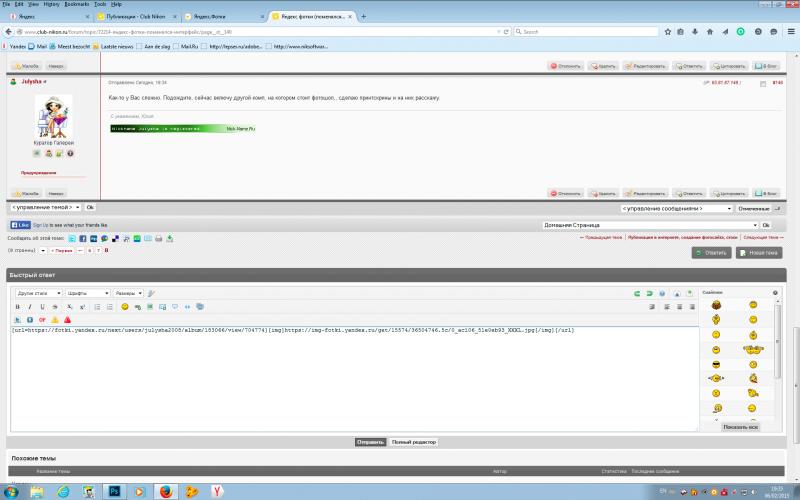Download this topic with the green arrow icon

[x=169, y=238]
